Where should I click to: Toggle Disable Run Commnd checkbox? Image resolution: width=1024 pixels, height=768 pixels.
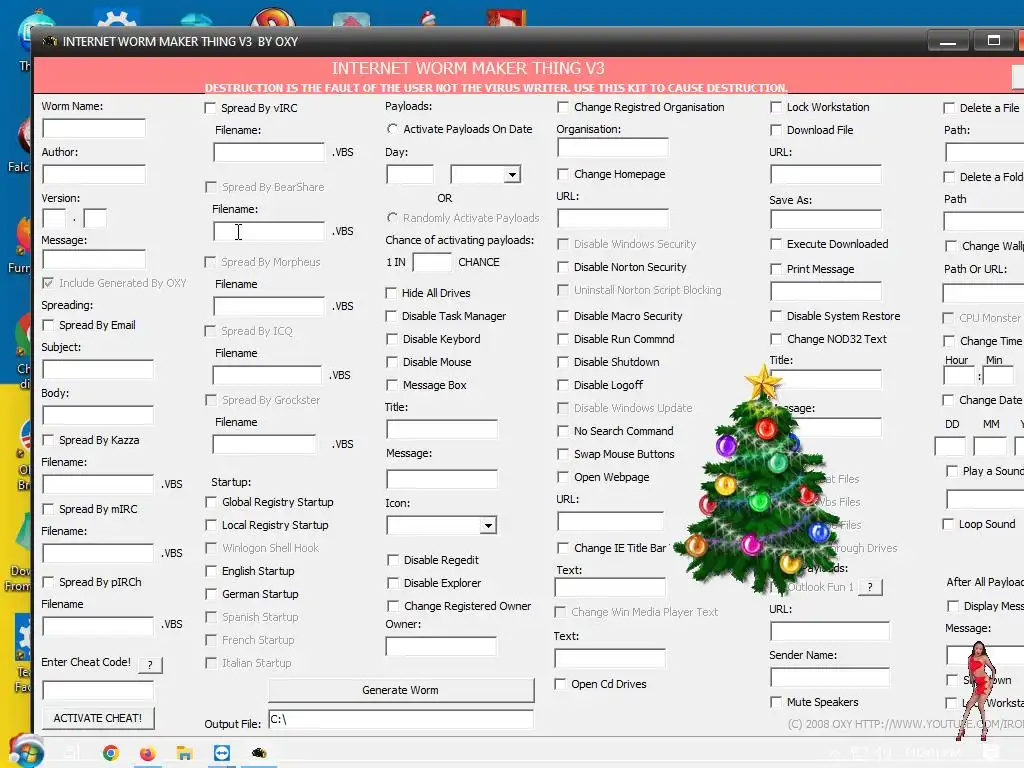point(562,339)
